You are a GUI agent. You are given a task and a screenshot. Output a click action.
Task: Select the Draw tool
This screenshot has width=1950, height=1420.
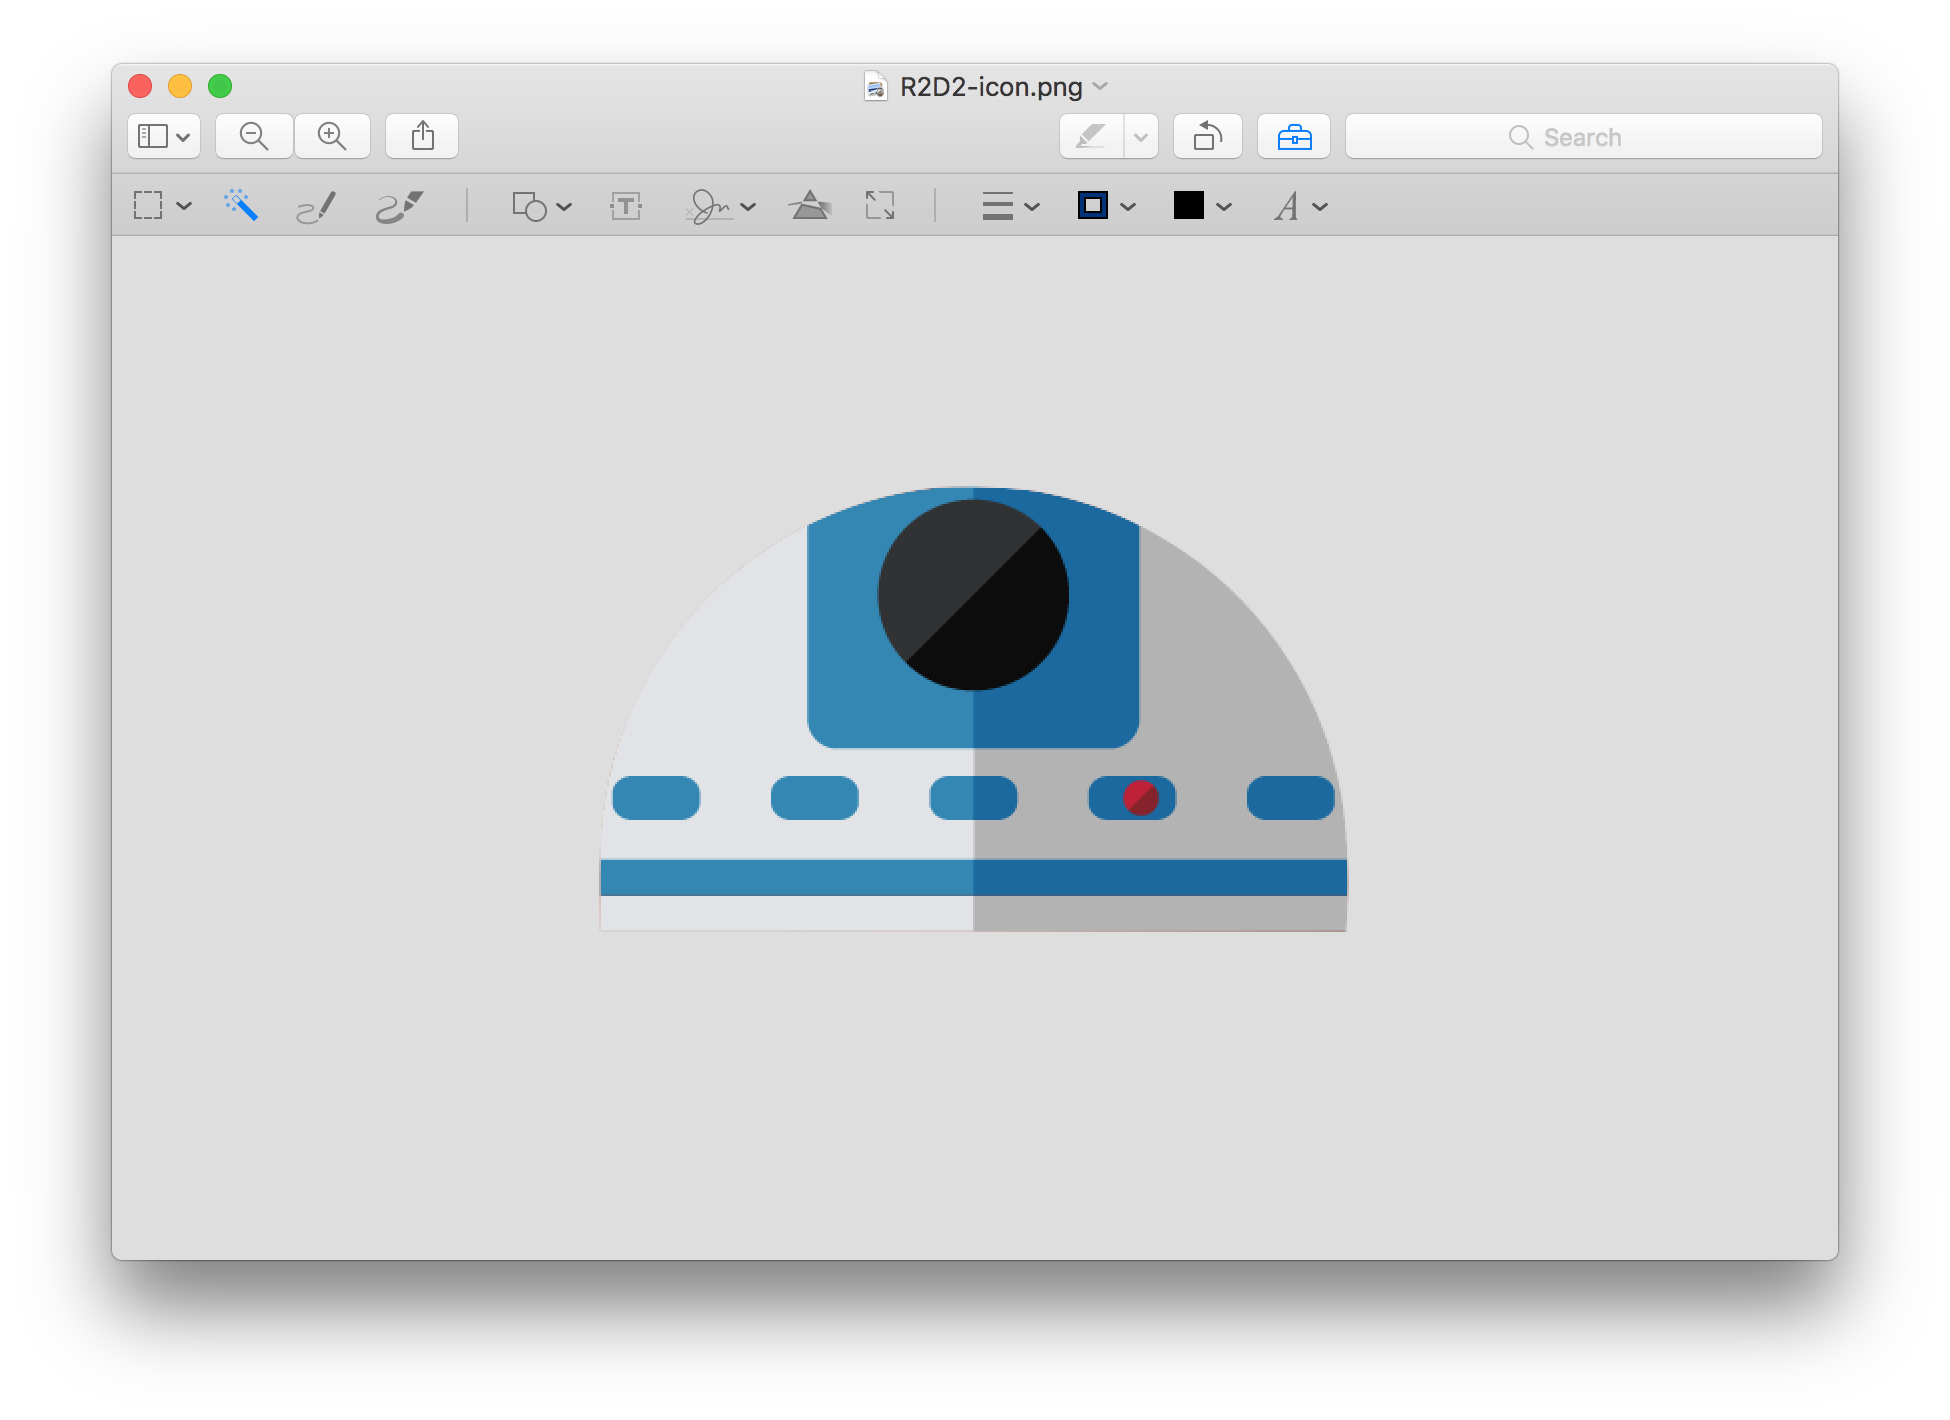pos(399,206)
